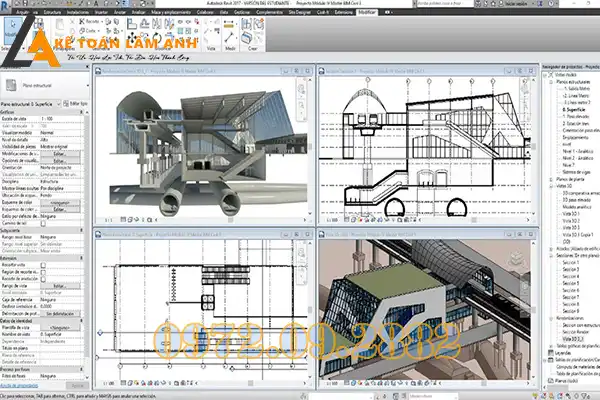The width and height of the screenshot is (600, 400).
Task: Click the Ayuda de propiedades link
Action: click(20, 384)
